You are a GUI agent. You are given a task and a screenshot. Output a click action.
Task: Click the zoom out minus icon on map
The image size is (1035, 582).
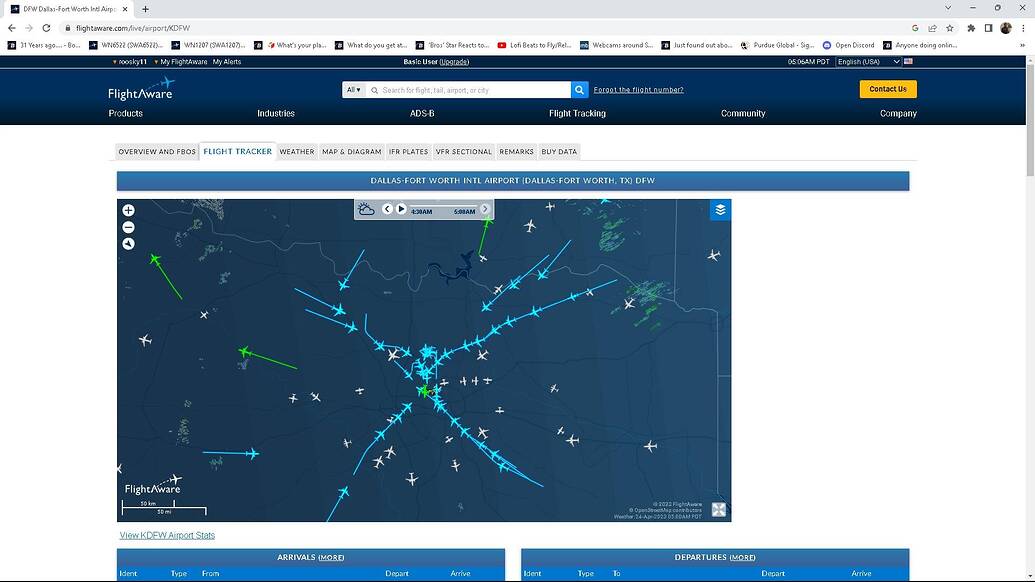(x=128, y=227)
